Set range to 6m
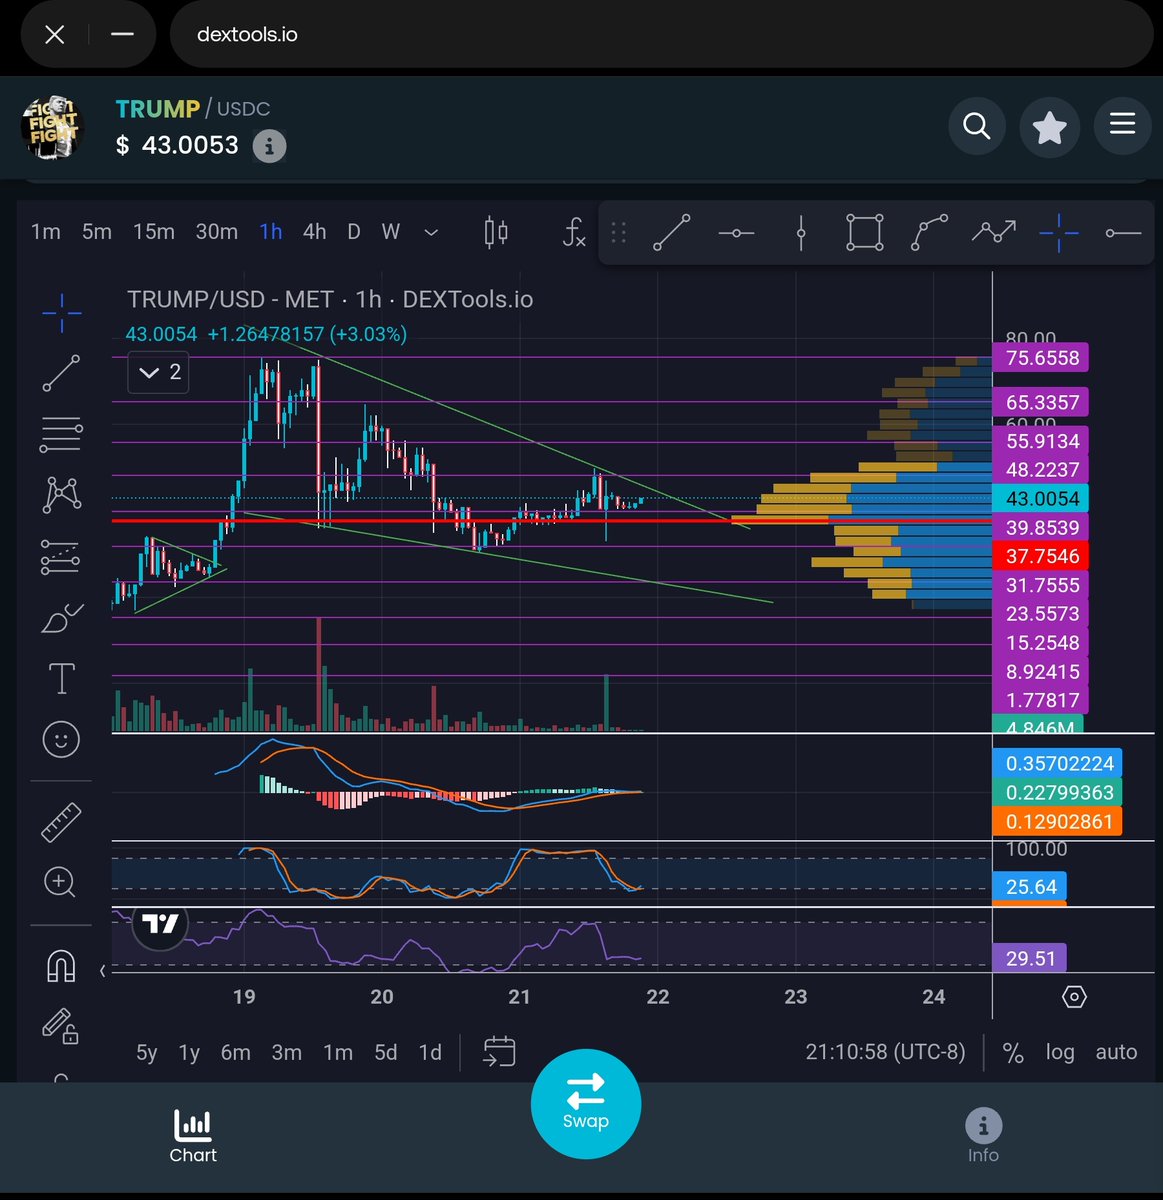This screenshot has width=1163, height=1200. point(235,1052)
